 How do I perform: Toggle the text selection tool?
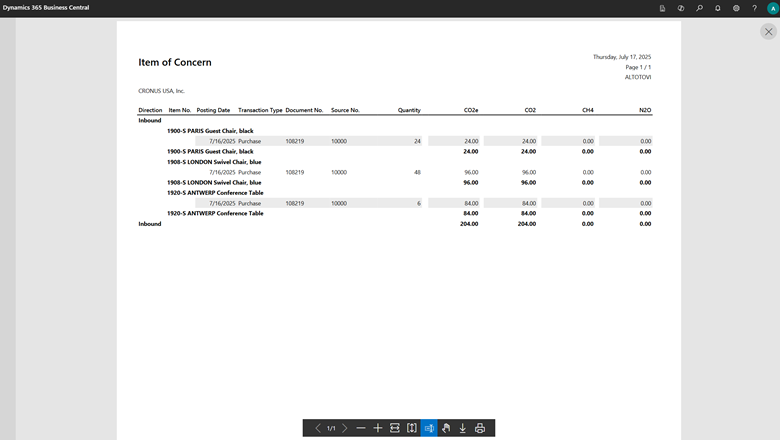click(x=429, y=428)
